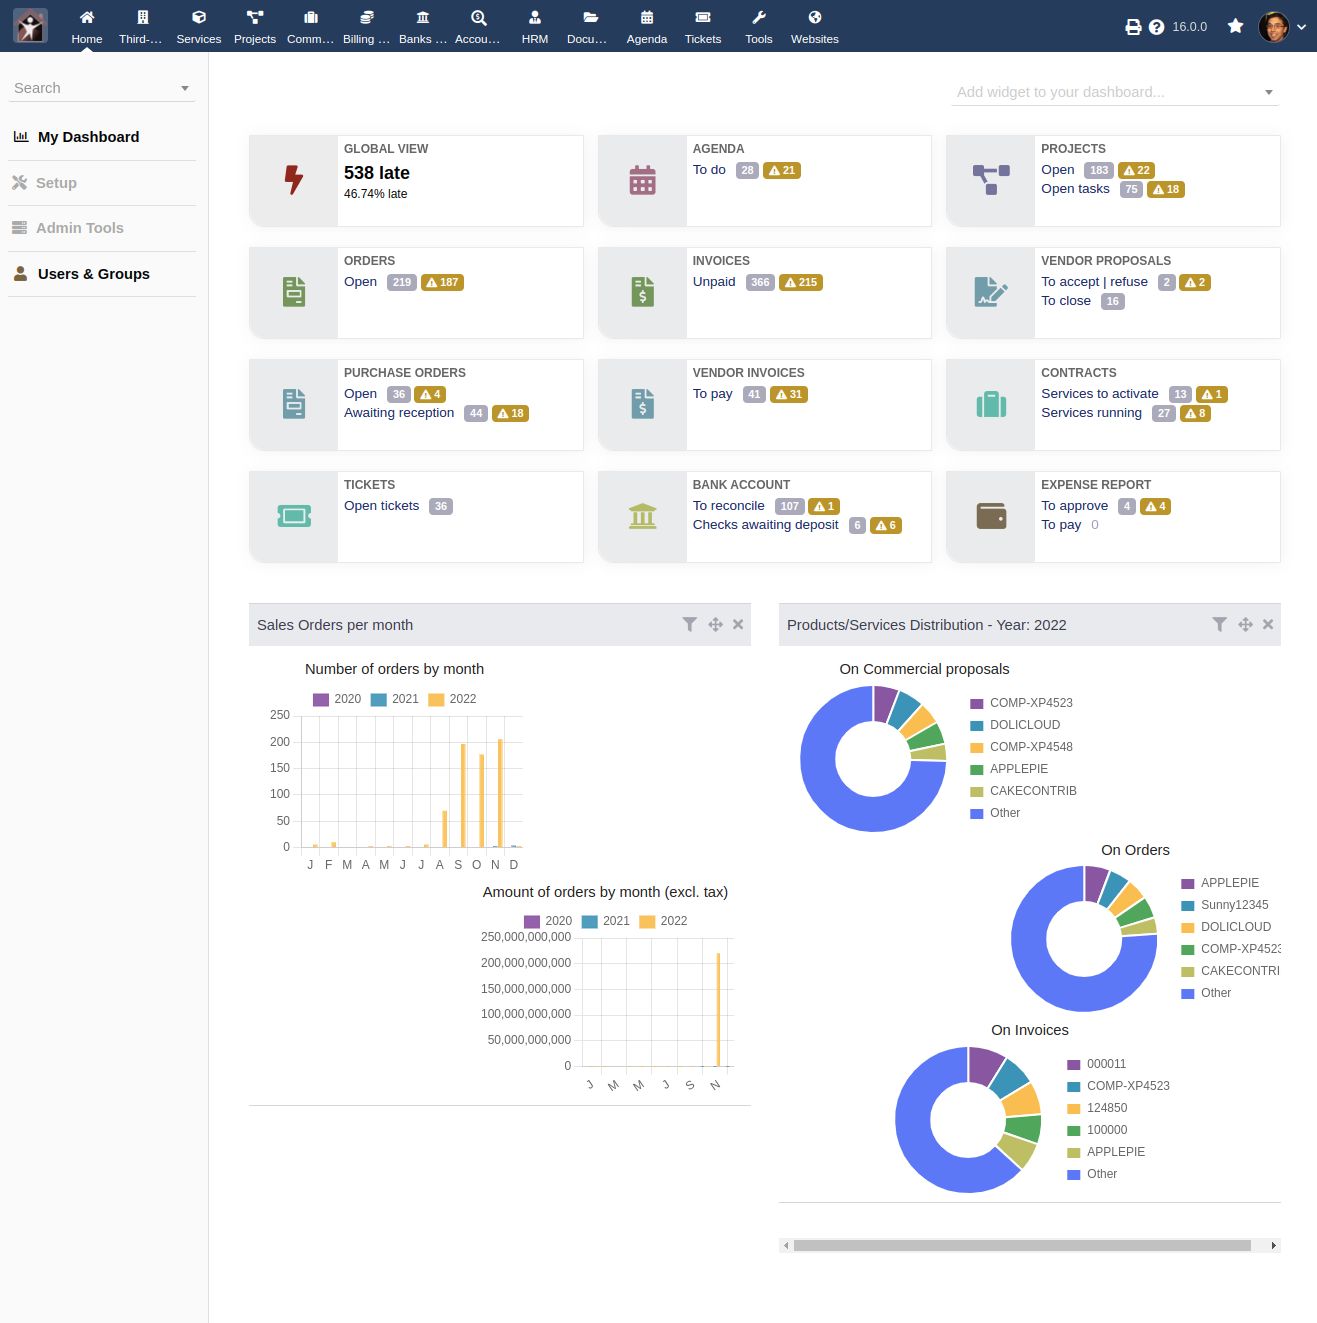Open the user avatar dropdown menu
The height and width of the screenshot is (1323, 1317).
1282,27
